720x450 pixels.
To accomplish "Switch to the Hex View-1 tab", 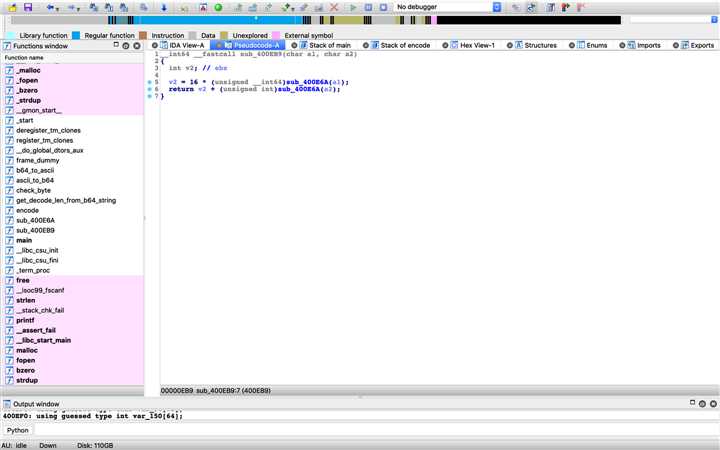I will tap(472, 45).
